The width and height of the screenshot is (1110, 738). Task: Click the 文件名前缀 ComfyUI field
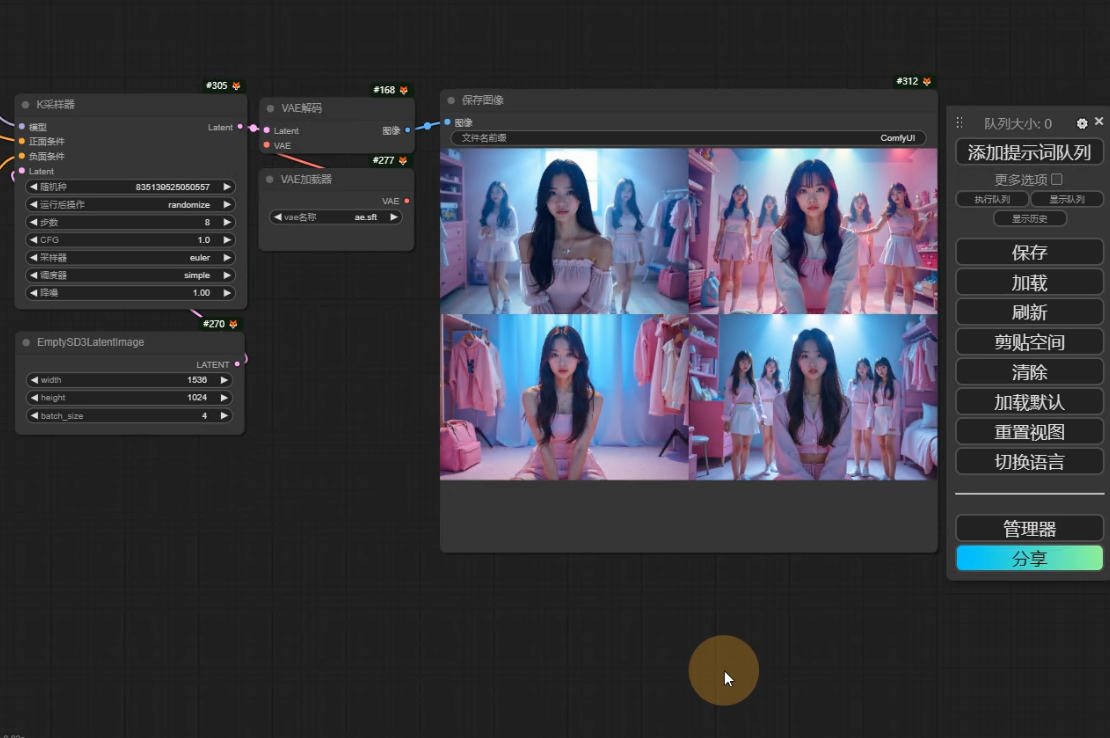[x=688, y=138]
